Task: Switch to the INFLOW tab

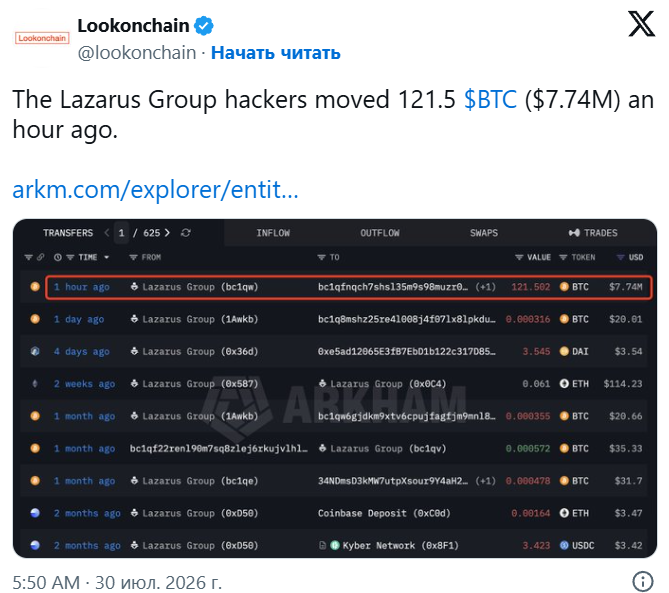Action: pos(273,233)
